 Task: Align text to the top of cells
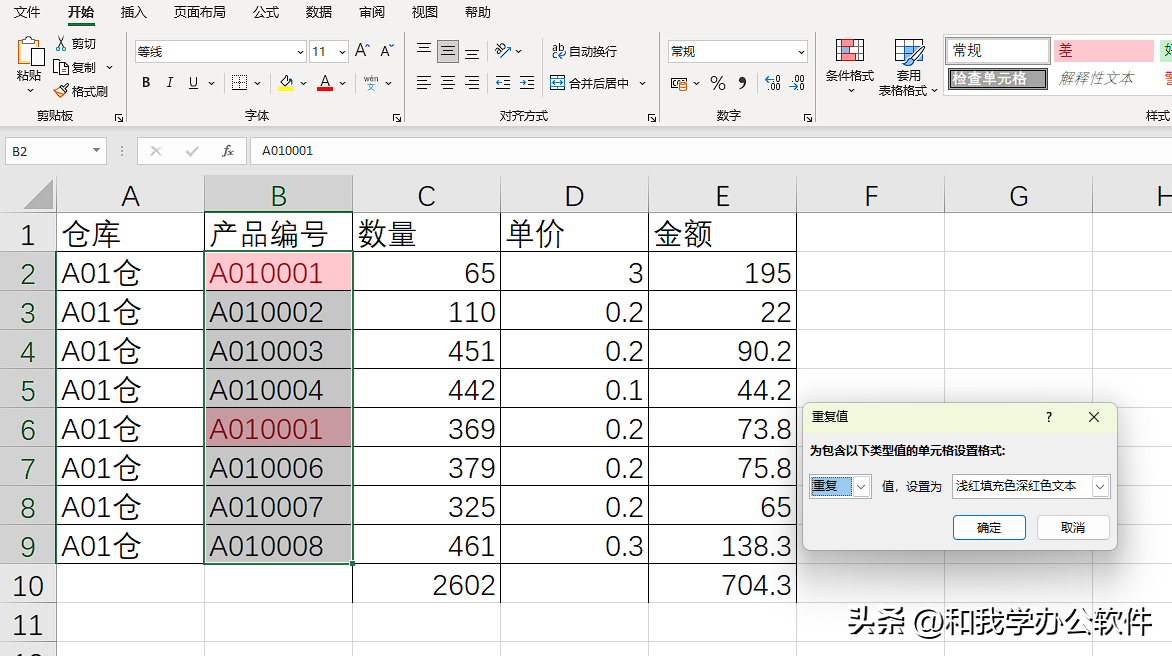424,51
